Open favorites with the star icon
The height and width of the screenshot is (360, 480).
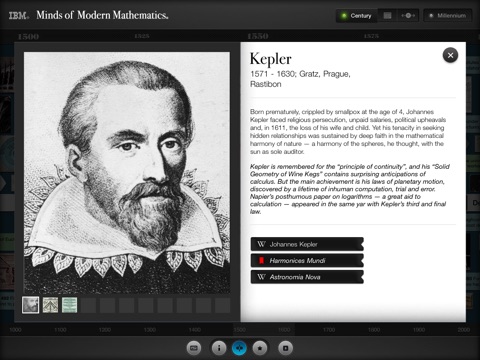click(260, 348)
